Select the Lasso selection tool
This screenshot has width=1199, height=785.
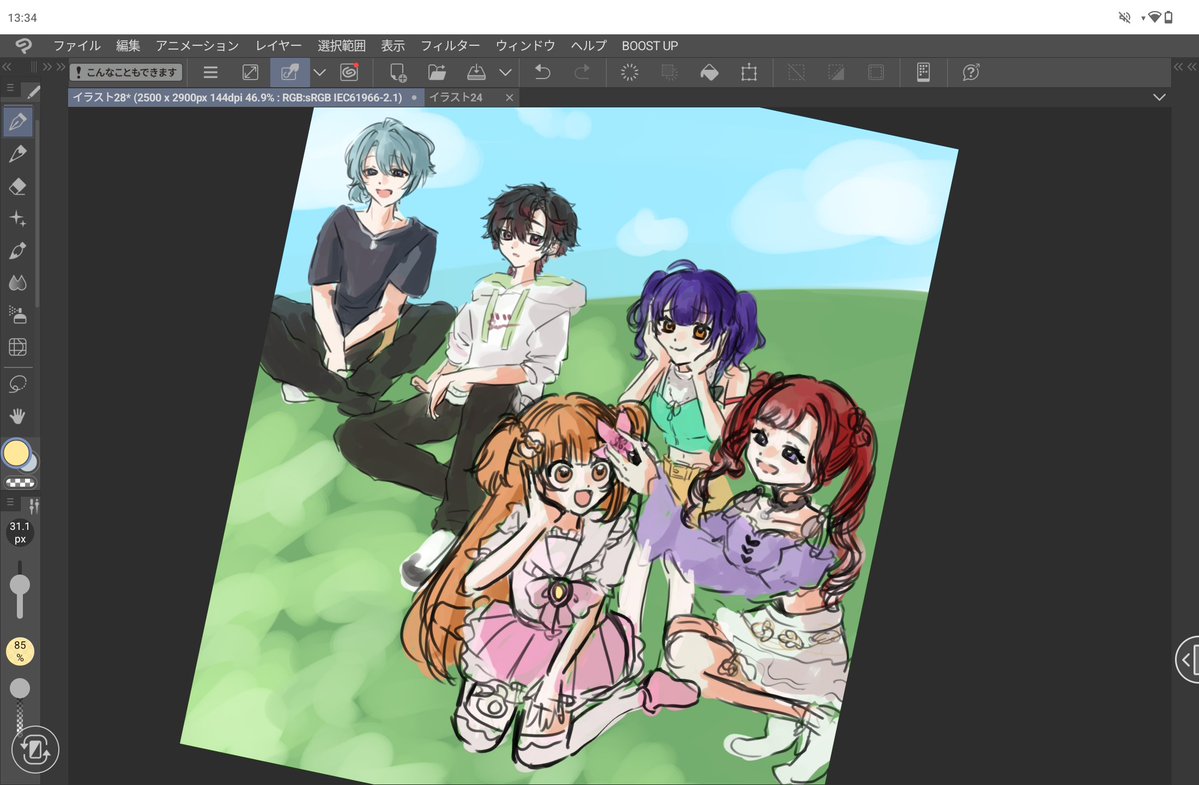click(18, 384)
